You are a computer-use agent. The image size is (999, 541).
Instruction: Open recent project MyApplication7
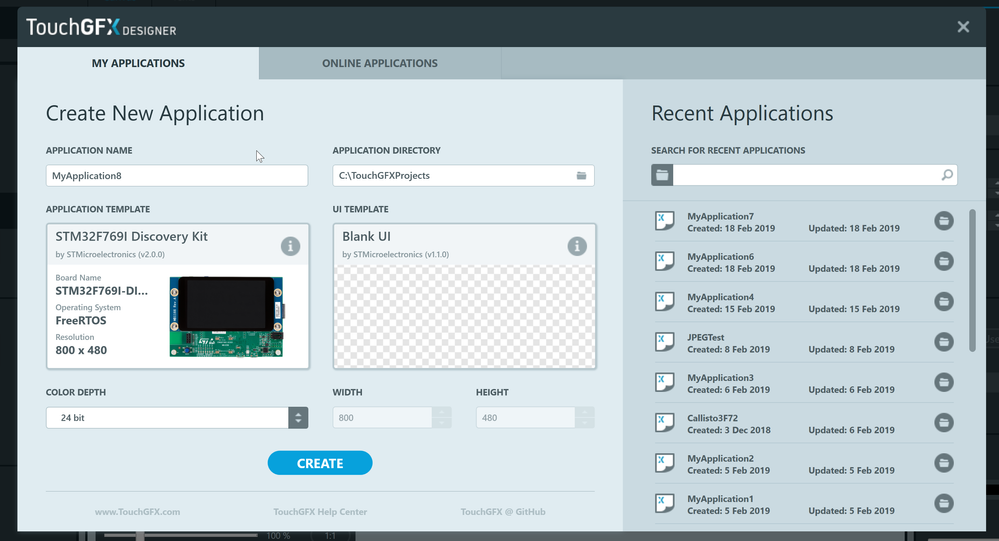pyautogui.click(x=804, y=222)
